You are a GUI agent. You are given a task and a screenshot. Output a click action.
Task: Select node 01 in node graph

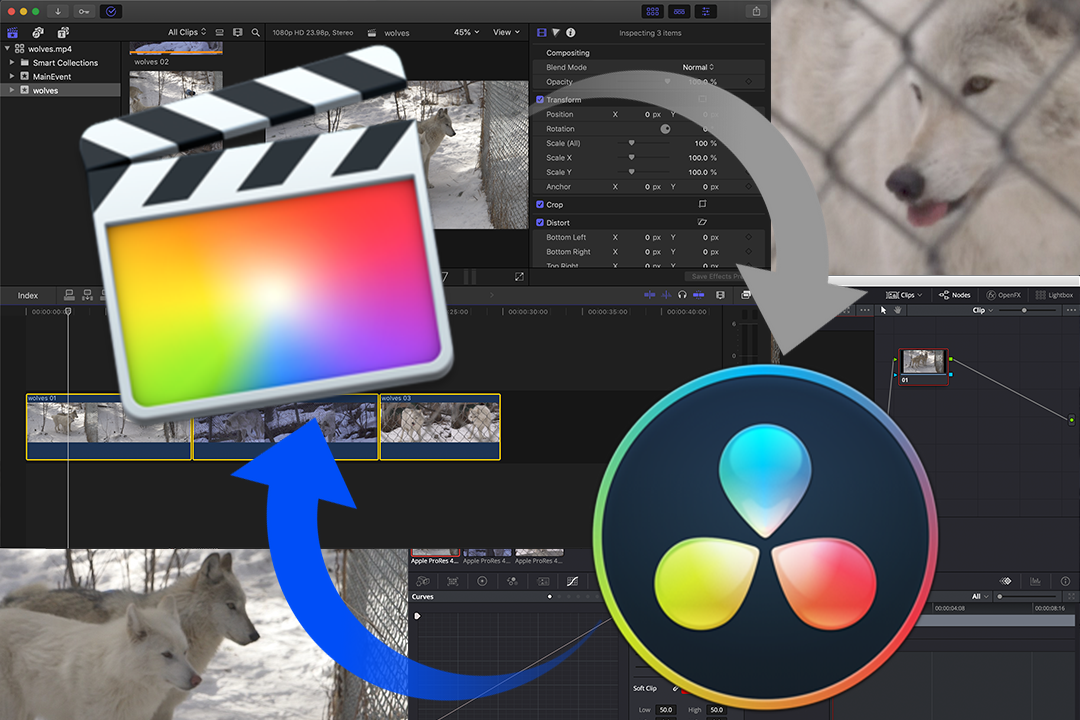pos(924,367)
